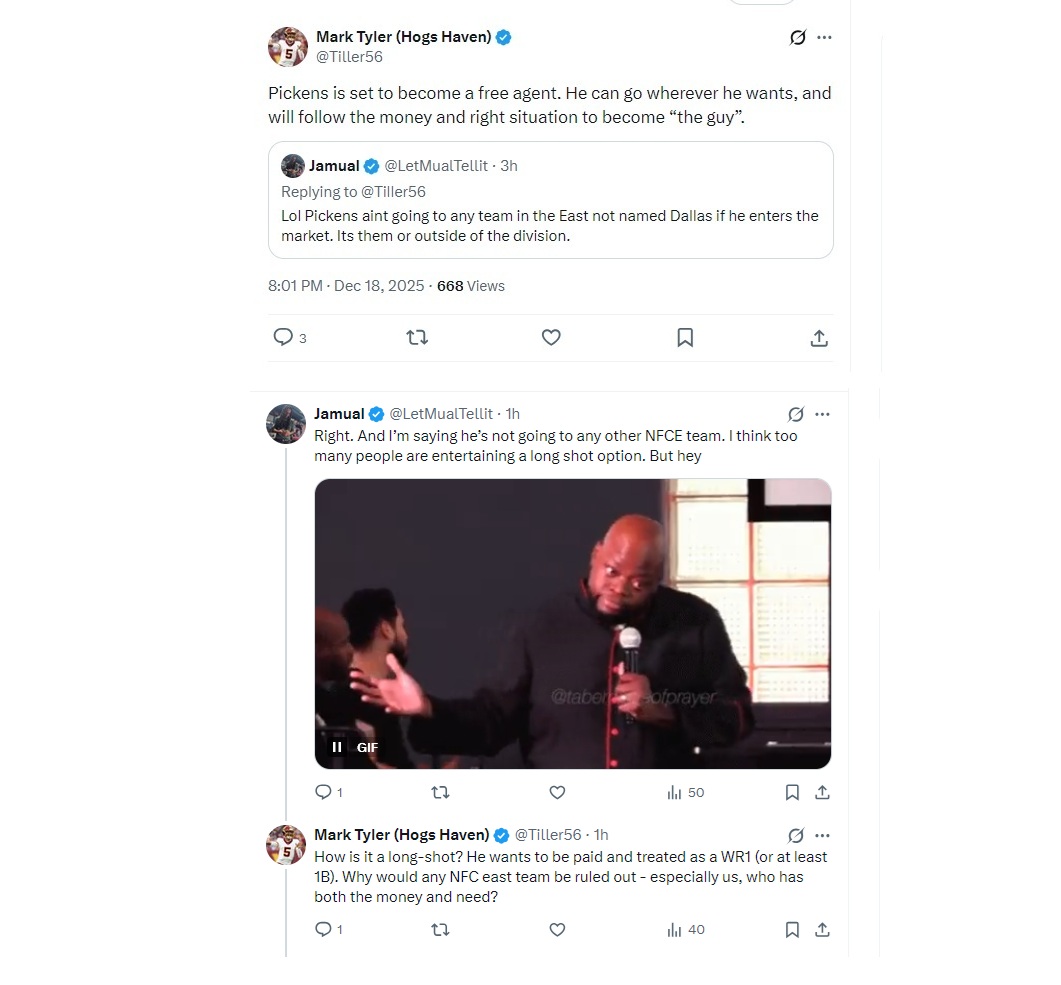Like Jamual's reply with the GIF

pyautogui.click(x=557, y=792)
